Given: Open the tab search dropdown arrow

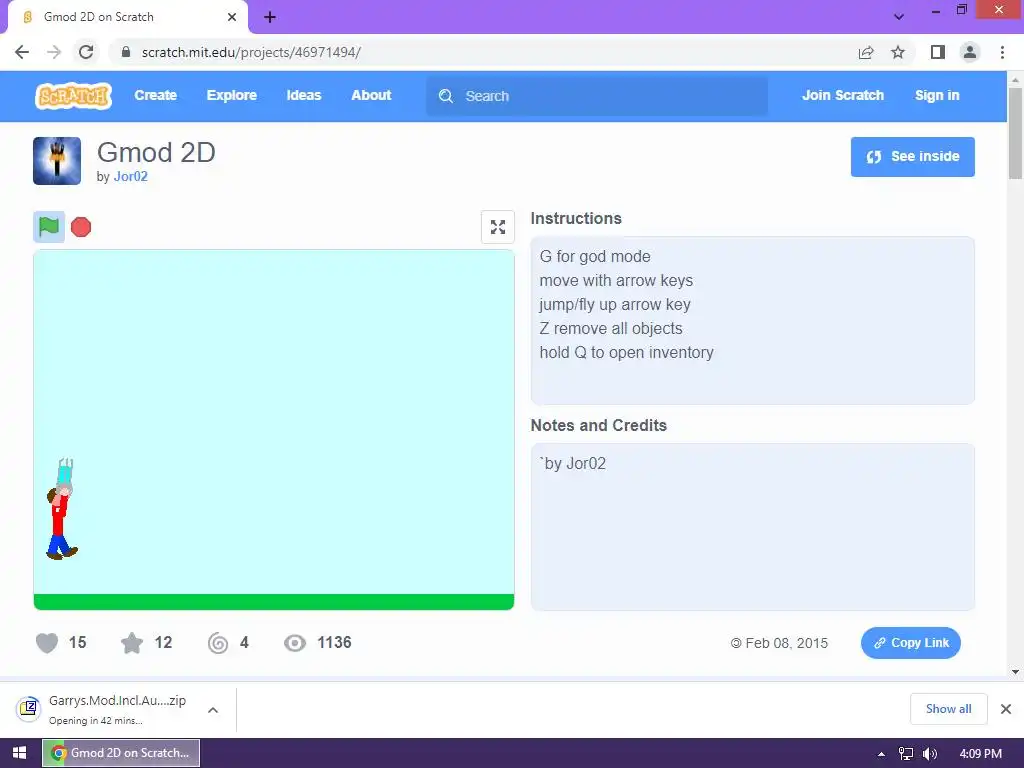Looking at the screenshot, I should coord(899,17).
